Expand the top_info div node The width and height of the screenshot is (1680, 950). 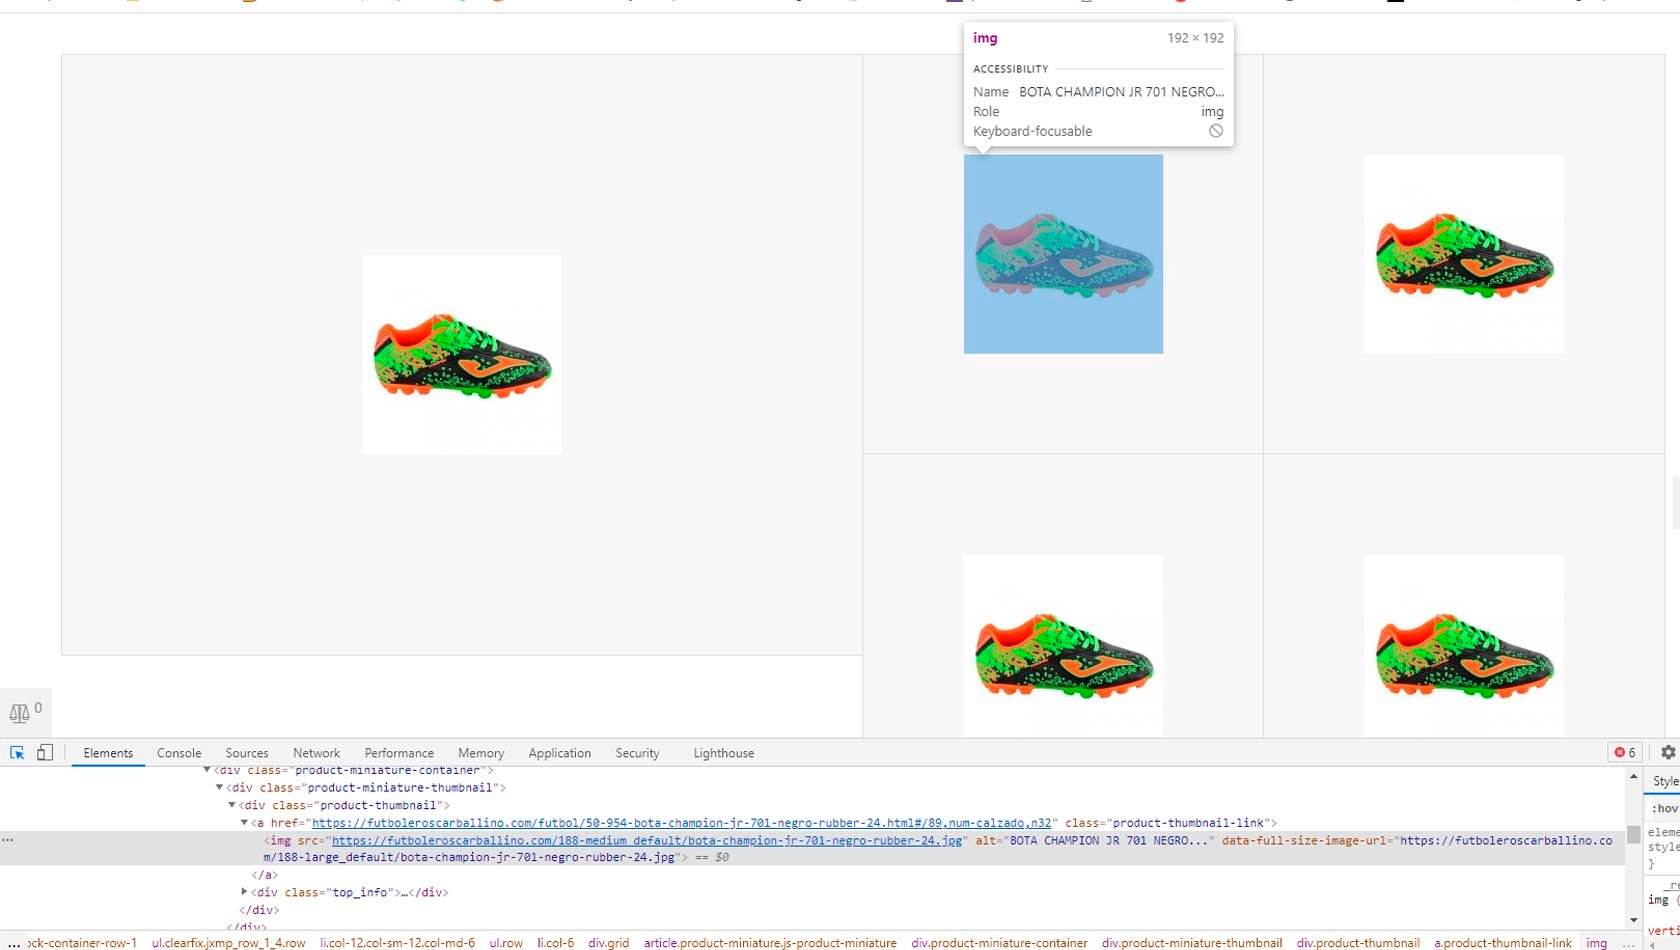pos(244,892)
